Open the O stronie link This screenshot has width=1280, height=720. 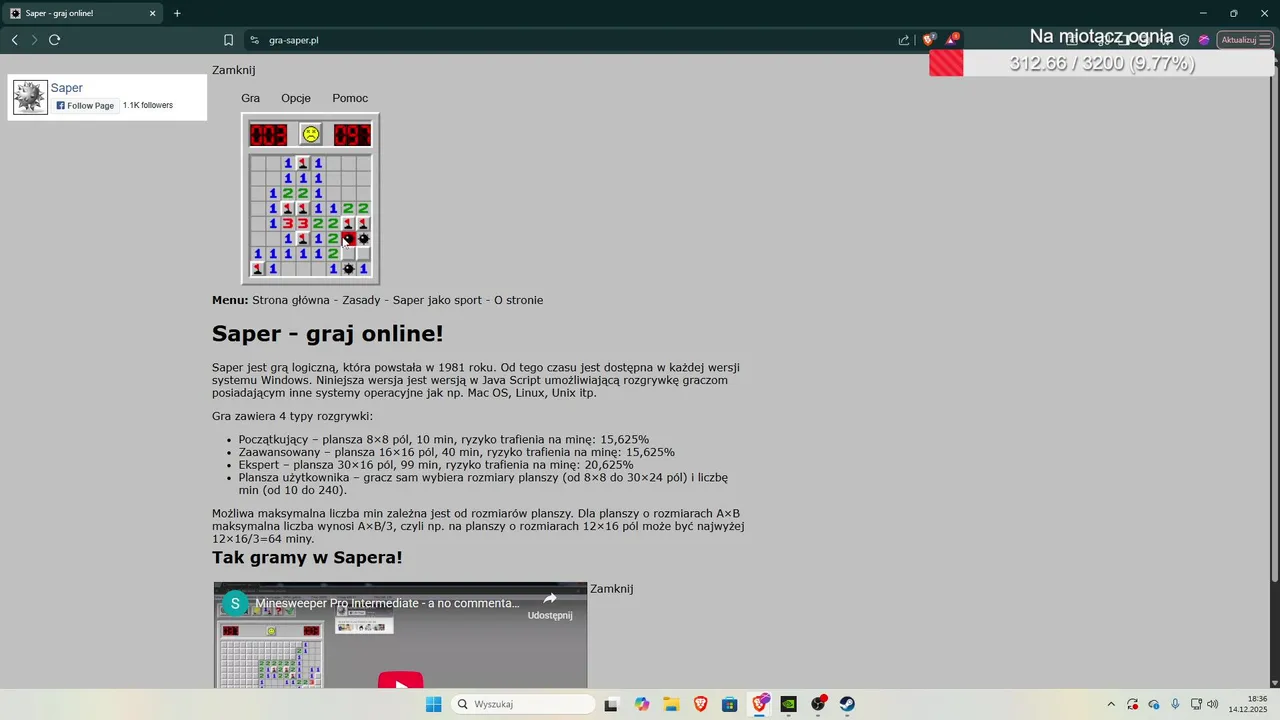tap(518, 300)
